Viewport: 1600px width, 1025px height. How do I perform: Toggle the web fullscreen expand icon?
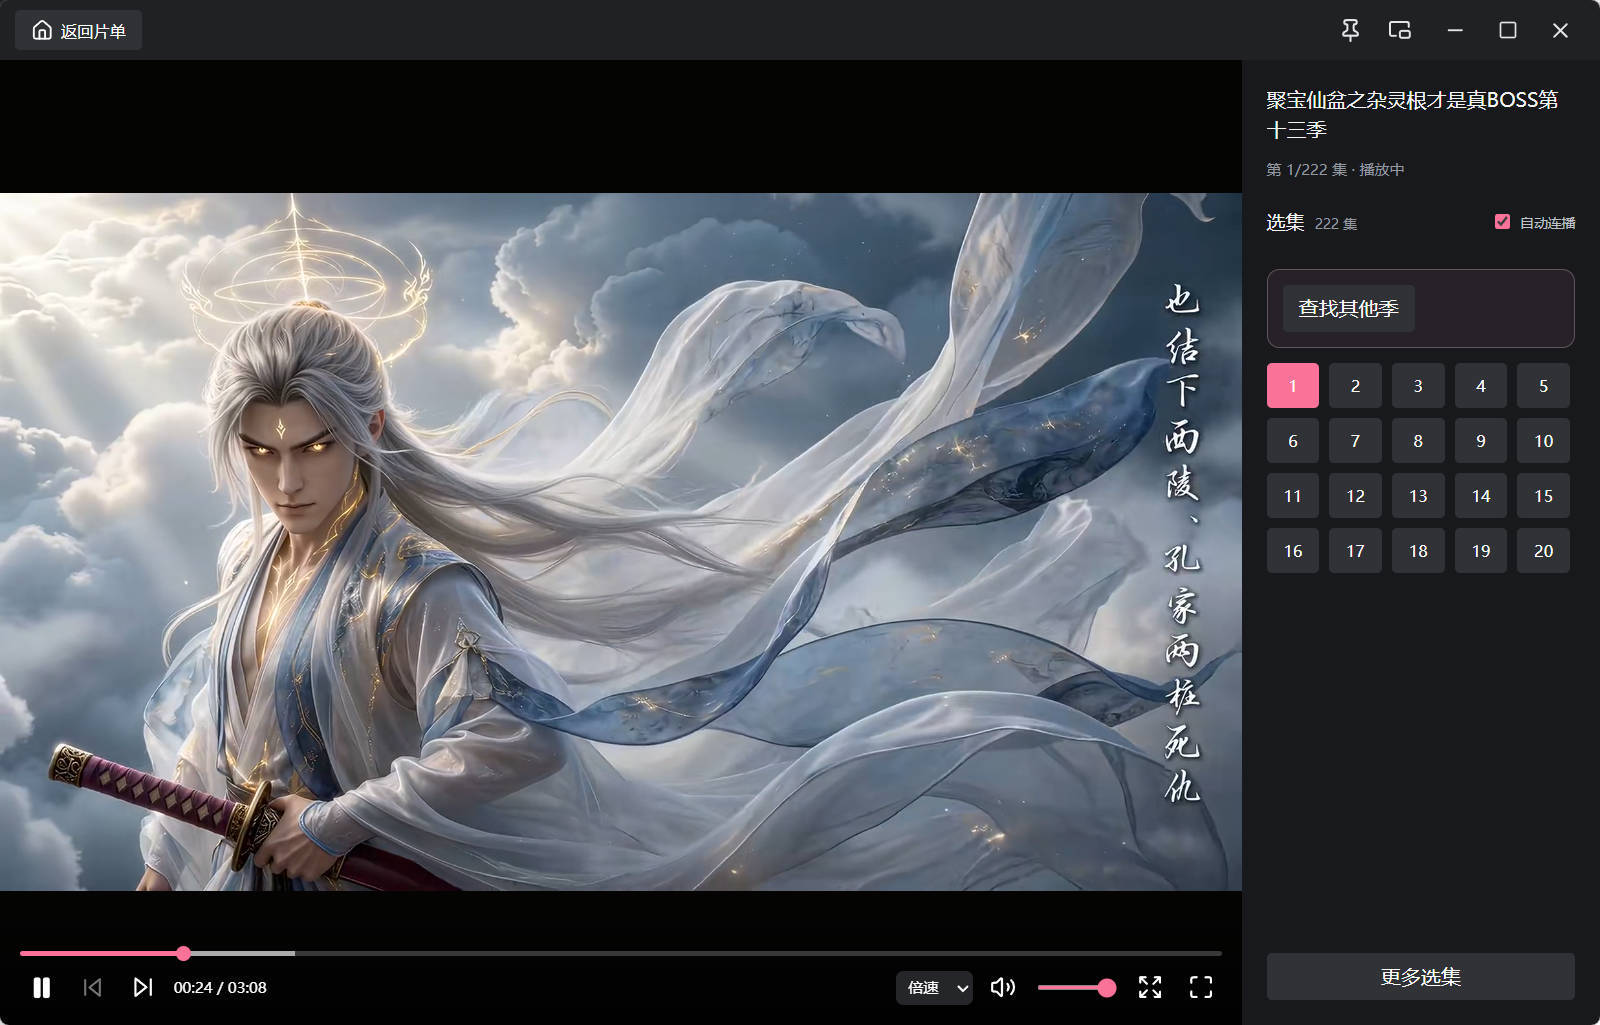(x=1150, y=988)
